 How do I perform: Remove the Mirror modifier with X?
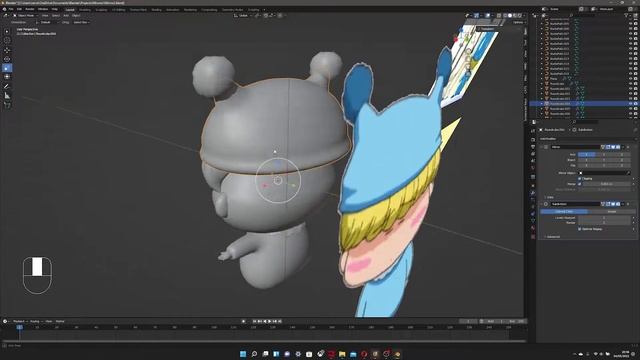pyautogui.click(x=628, y=147)
